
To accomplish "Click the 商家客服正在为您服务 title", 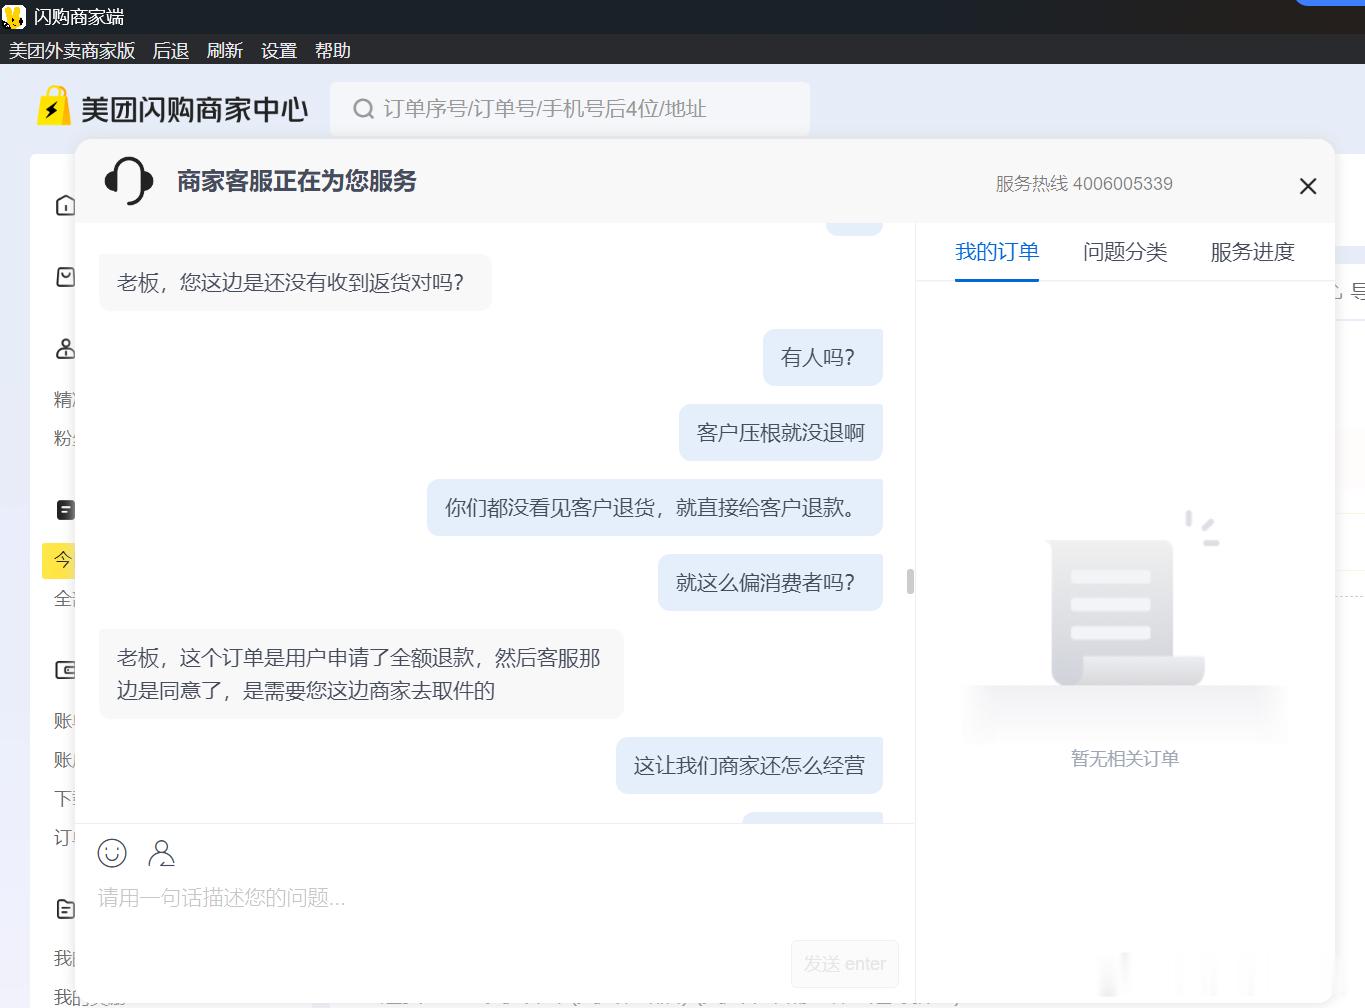I will 297,181.
